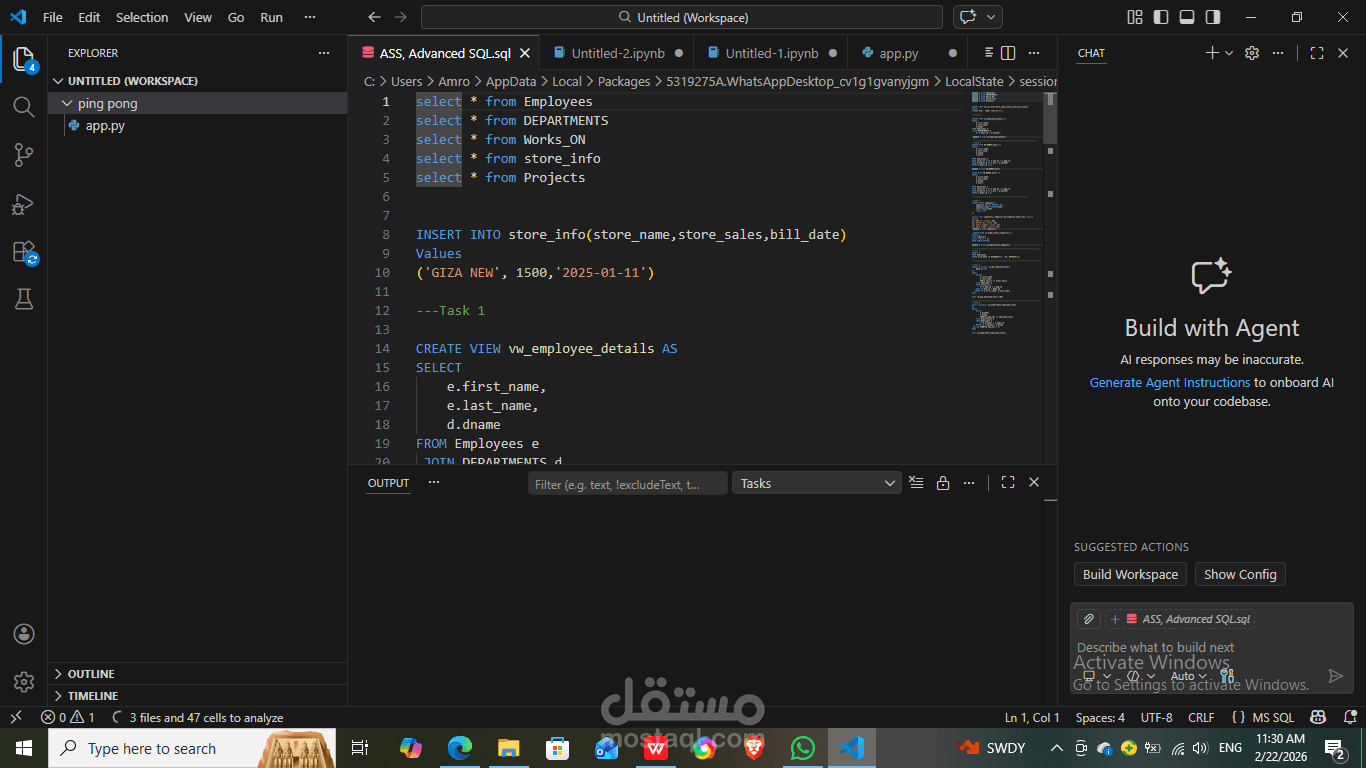
Task: Open the Accounts menu icon
Action: [x=24, y=634]
